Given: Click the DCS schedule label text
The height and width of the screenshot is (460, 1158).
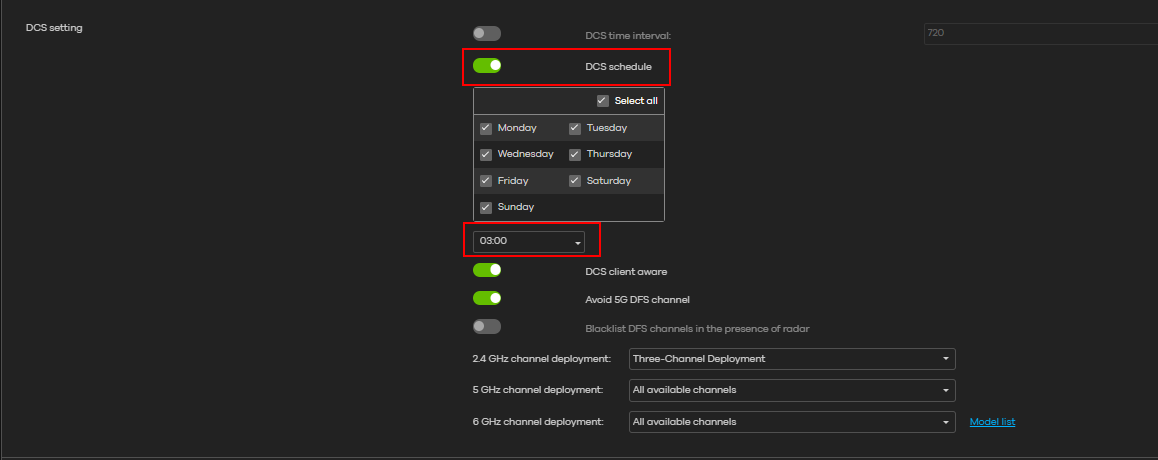Looking at the screenshot, I should click(x=618, y=67).
